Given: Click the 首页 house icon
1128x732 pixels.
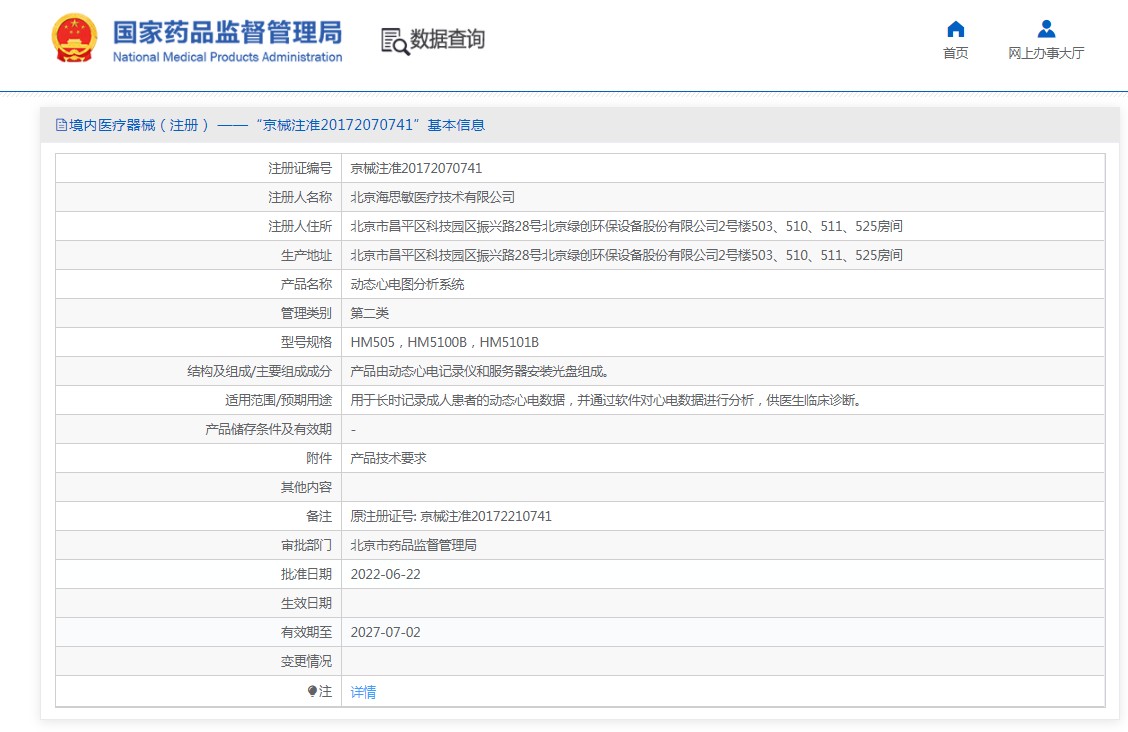Looking at the screenshot, I should point(955,29).
